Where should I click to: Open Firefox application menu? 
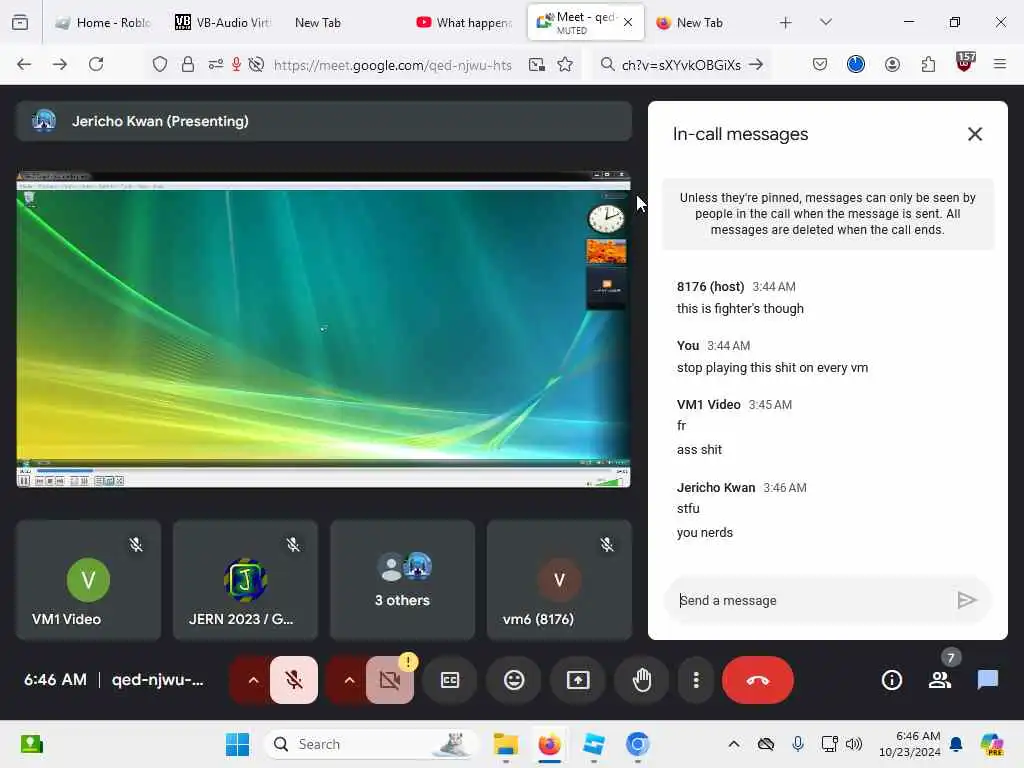(x=1000, y=64)
